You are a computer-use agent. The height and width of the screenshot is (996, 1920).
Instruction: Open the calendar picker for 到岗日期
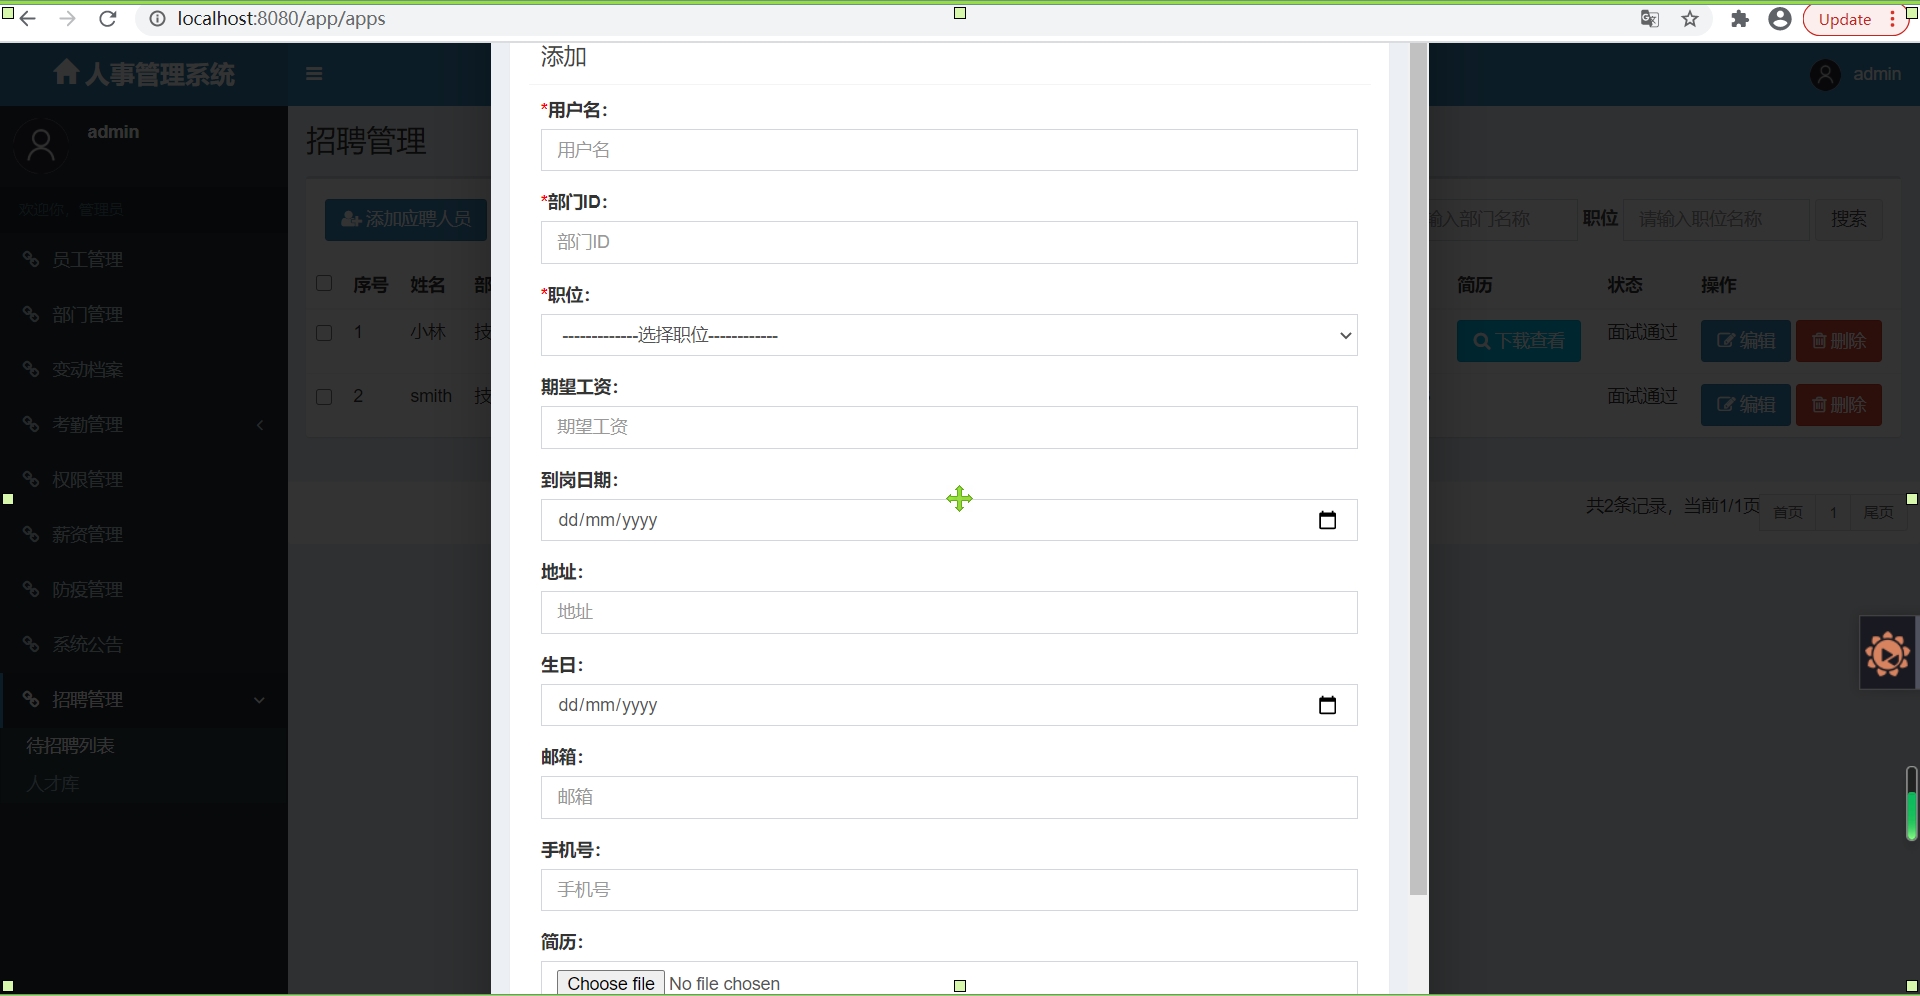[x=1327, y=520]
